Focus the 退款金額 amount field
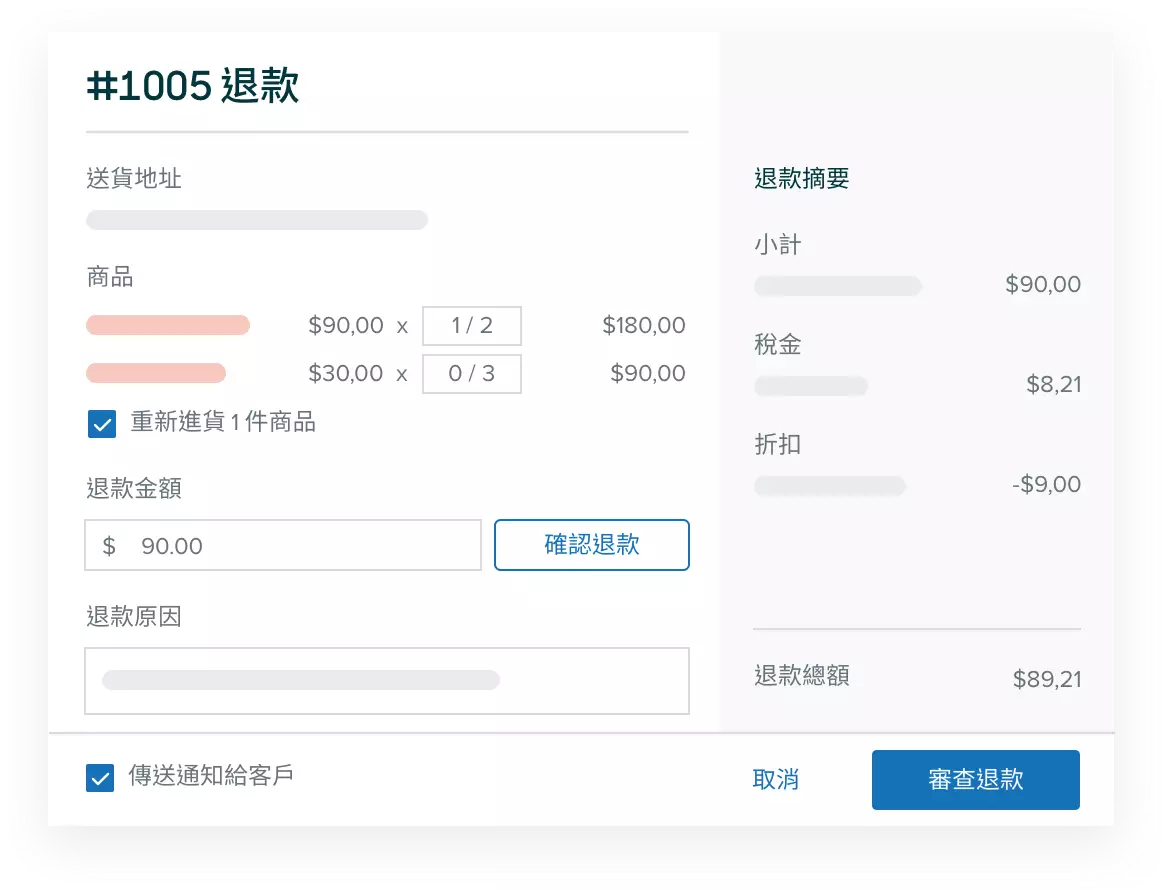The image size is (1162, 890). tap(300, 546)
